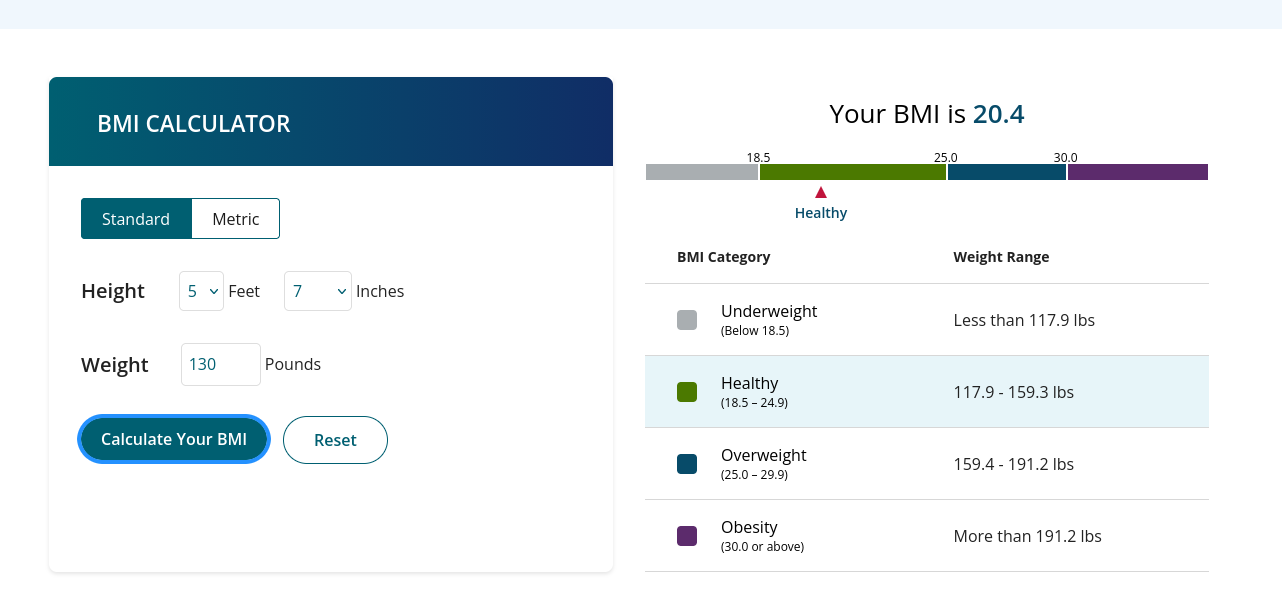This screenshot has width=1282, height=601.
Task: Click the purple Obesity color swatch
Action: 687,536
